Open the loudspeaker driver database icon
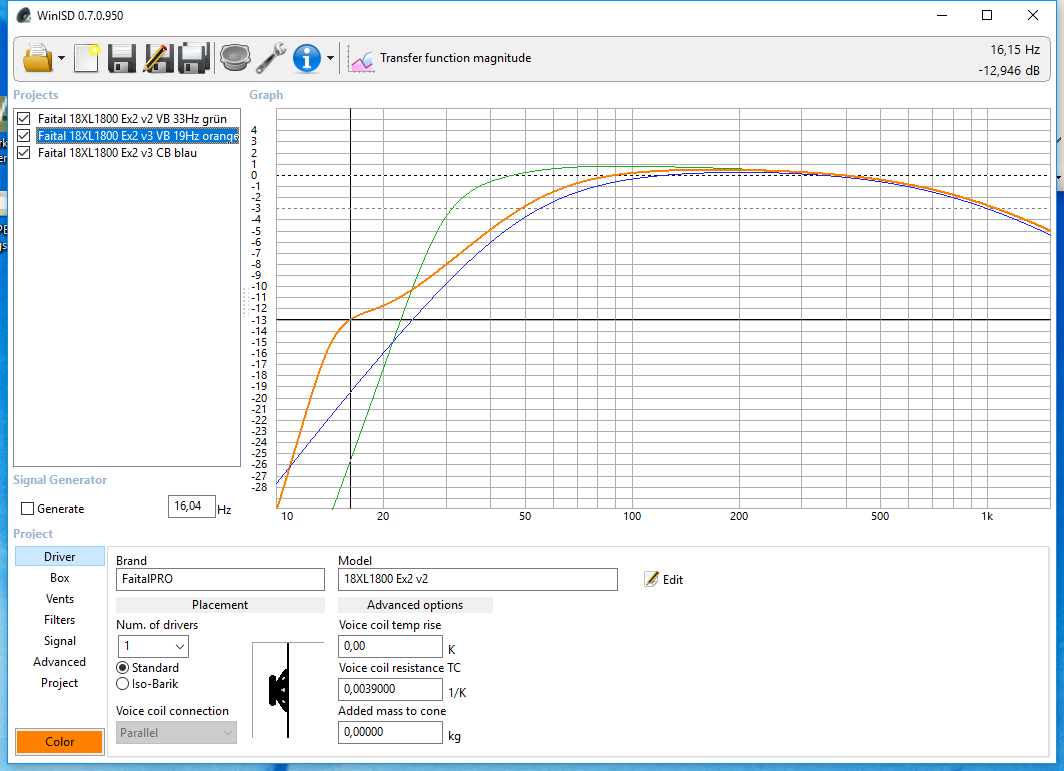1064x771 pixels. click(x=234, y=58)
